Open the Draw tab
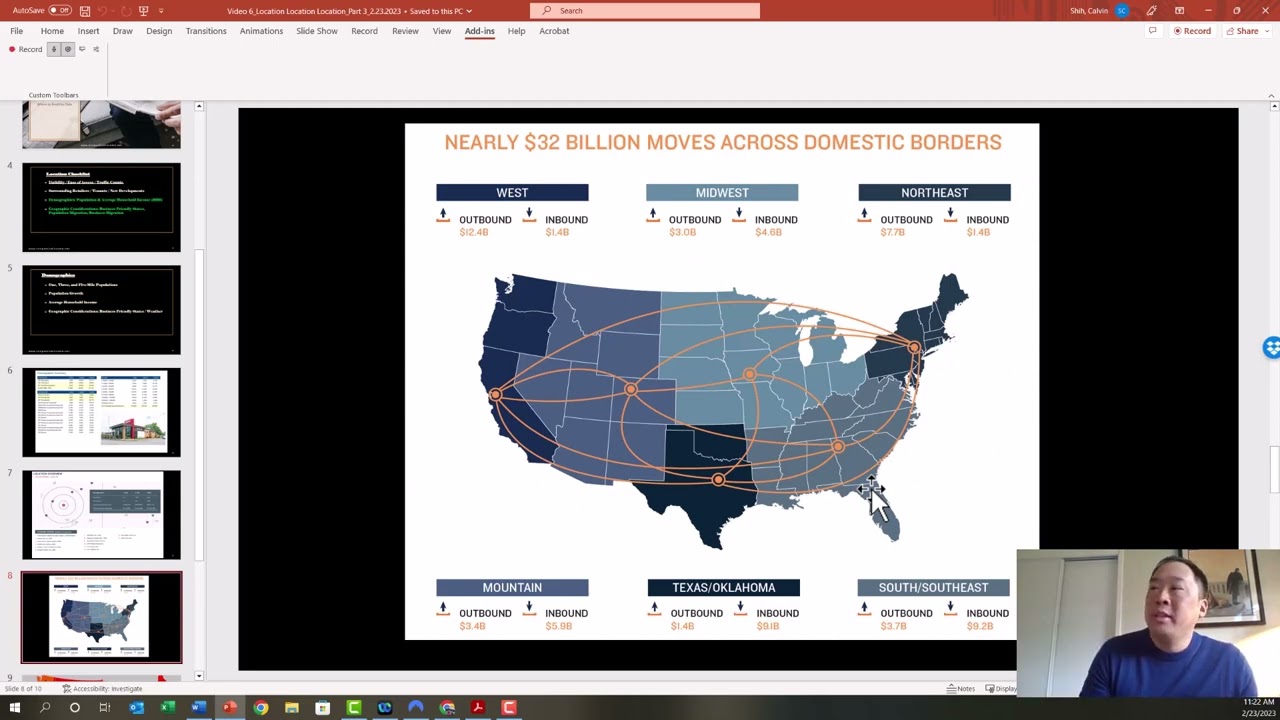 (123, 31)
